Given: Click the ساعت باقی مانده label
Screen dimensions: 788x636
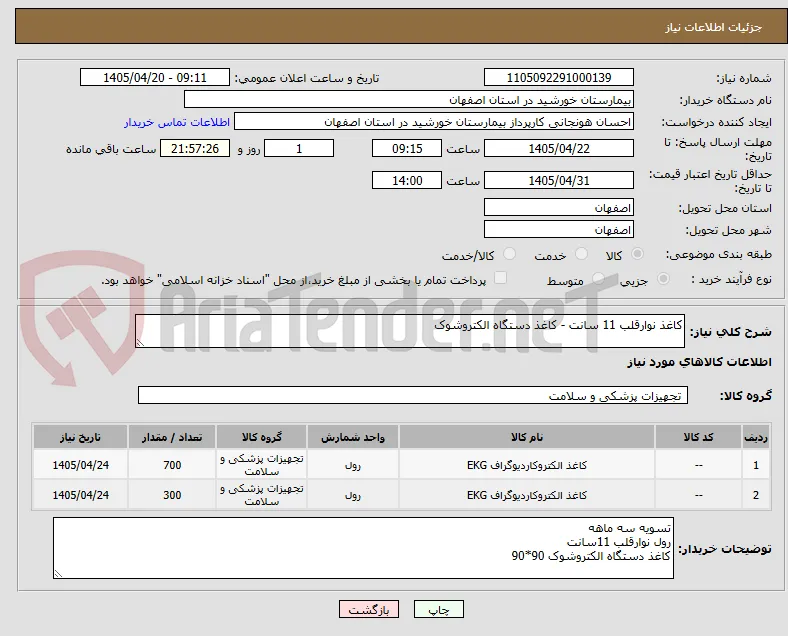Looking at the screenshot, I should 111,149.
